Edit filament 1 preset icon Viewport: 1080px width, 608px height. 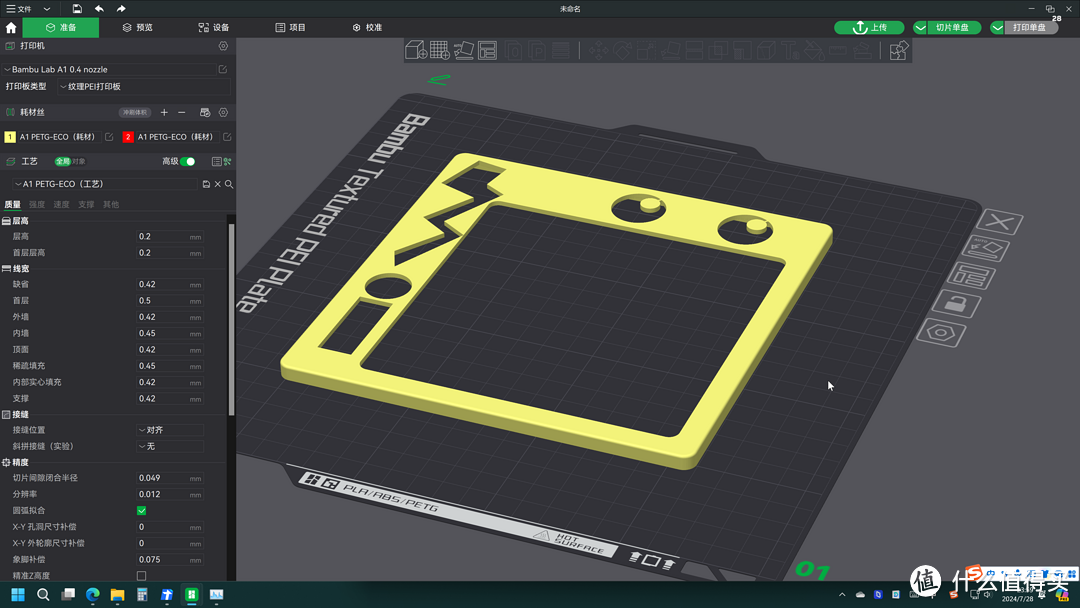pos(109,137)
